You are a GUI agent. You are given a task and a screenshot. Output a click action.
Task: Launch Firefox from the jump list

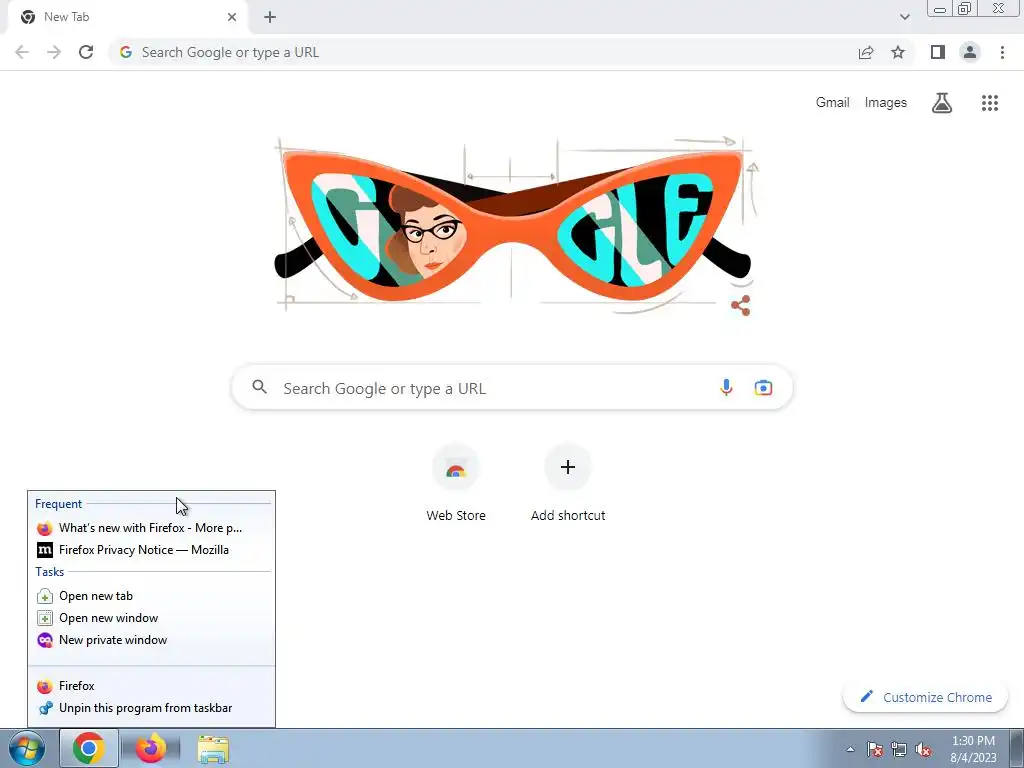click(152, 686)
